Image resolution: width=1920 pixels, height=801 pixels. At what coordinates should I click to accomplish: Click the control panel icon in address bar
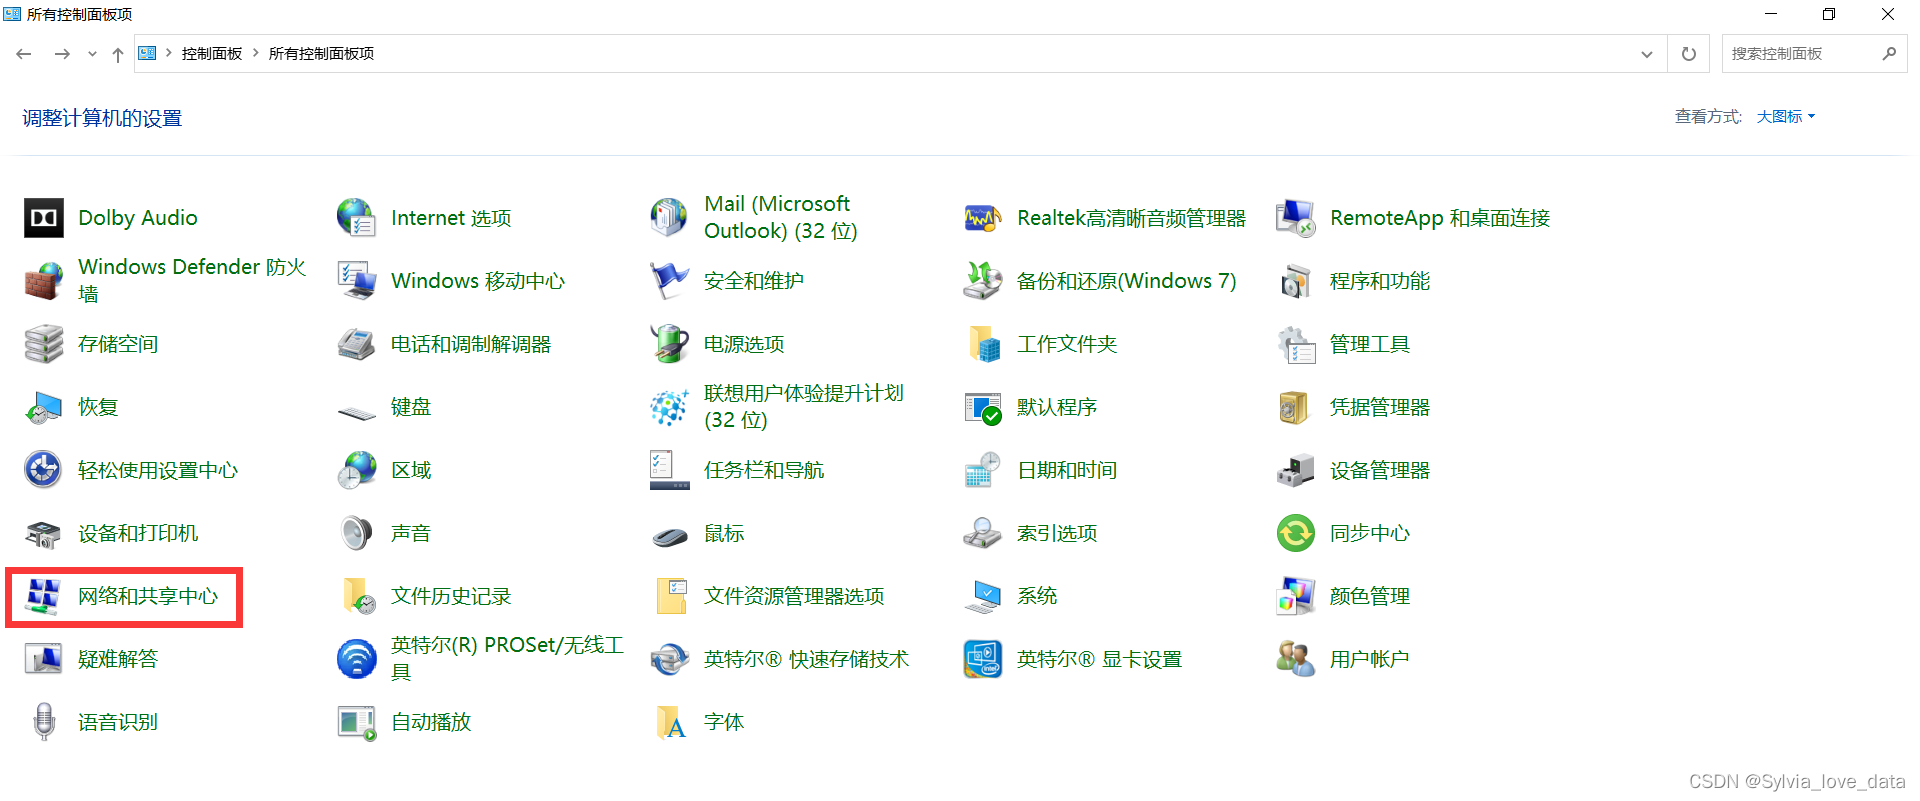click(x=147, y=53)
